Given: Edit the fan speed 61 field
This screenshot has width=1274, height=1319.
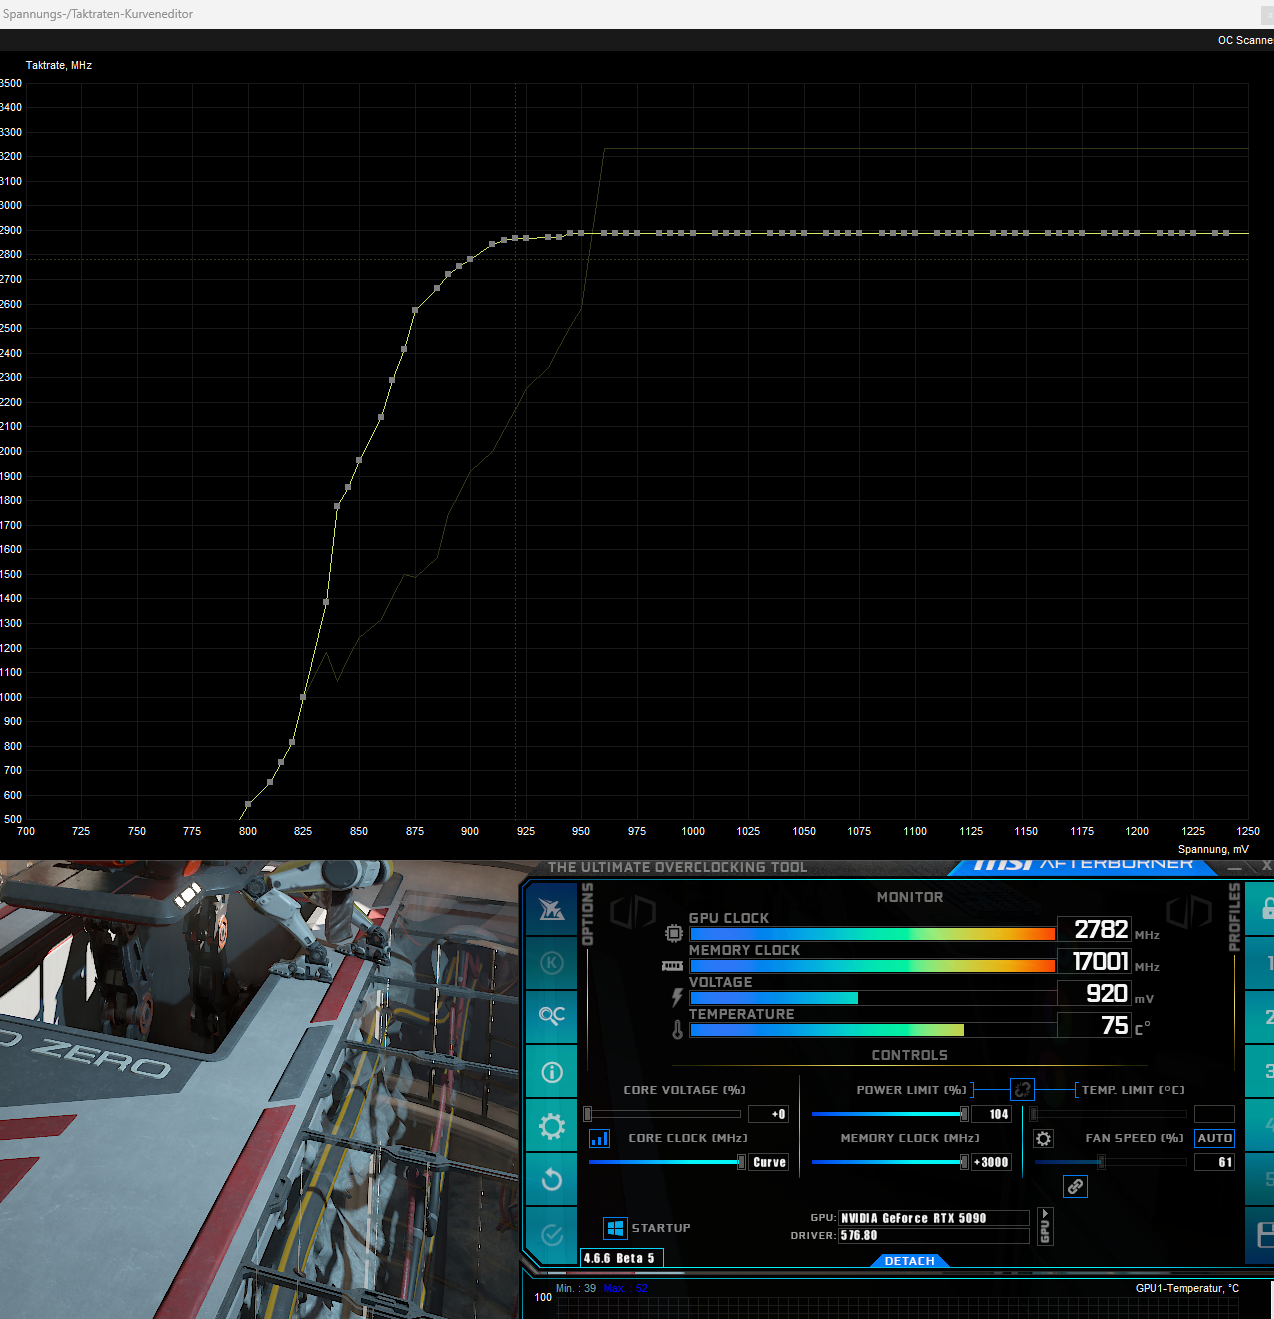Looking at the screenshot, I should tap(1214, 1162).
